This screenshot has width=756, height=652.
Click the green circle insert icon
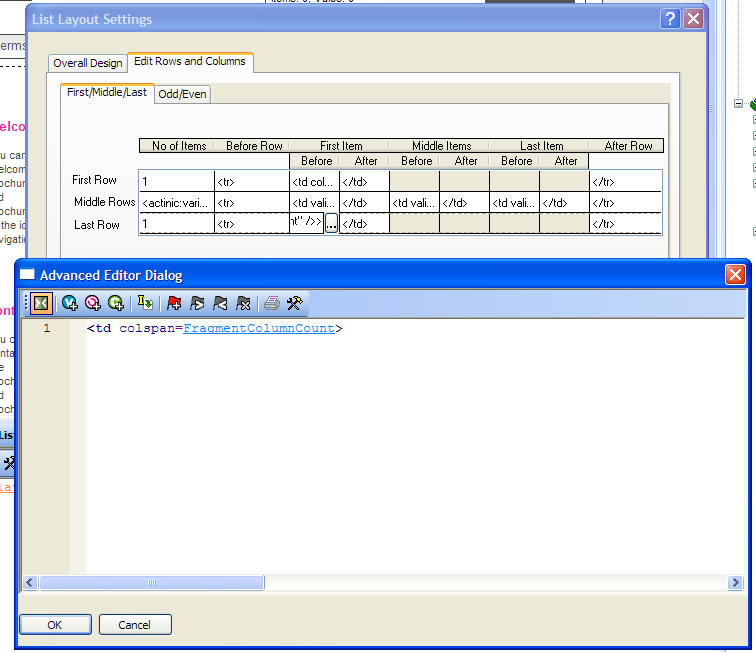[116, 303]
